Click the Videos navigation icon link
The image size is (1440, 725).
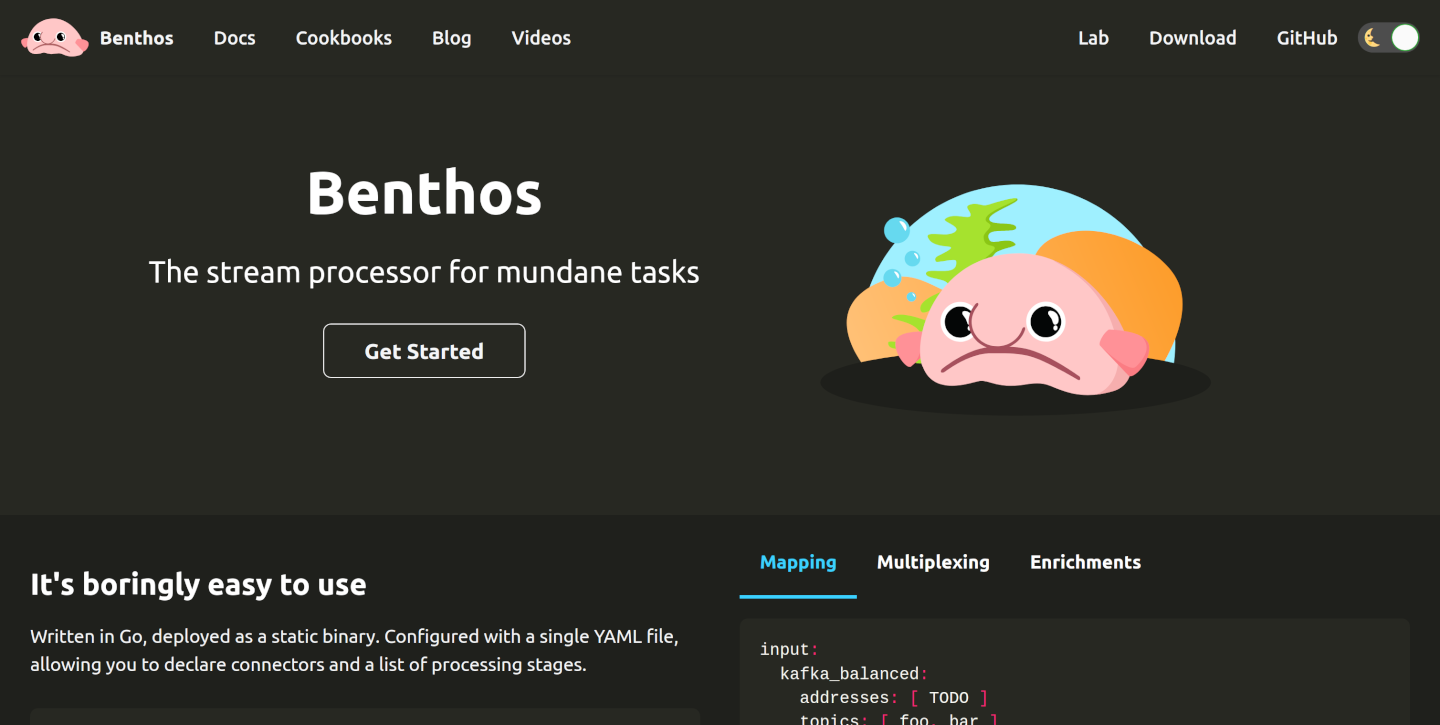540,38
